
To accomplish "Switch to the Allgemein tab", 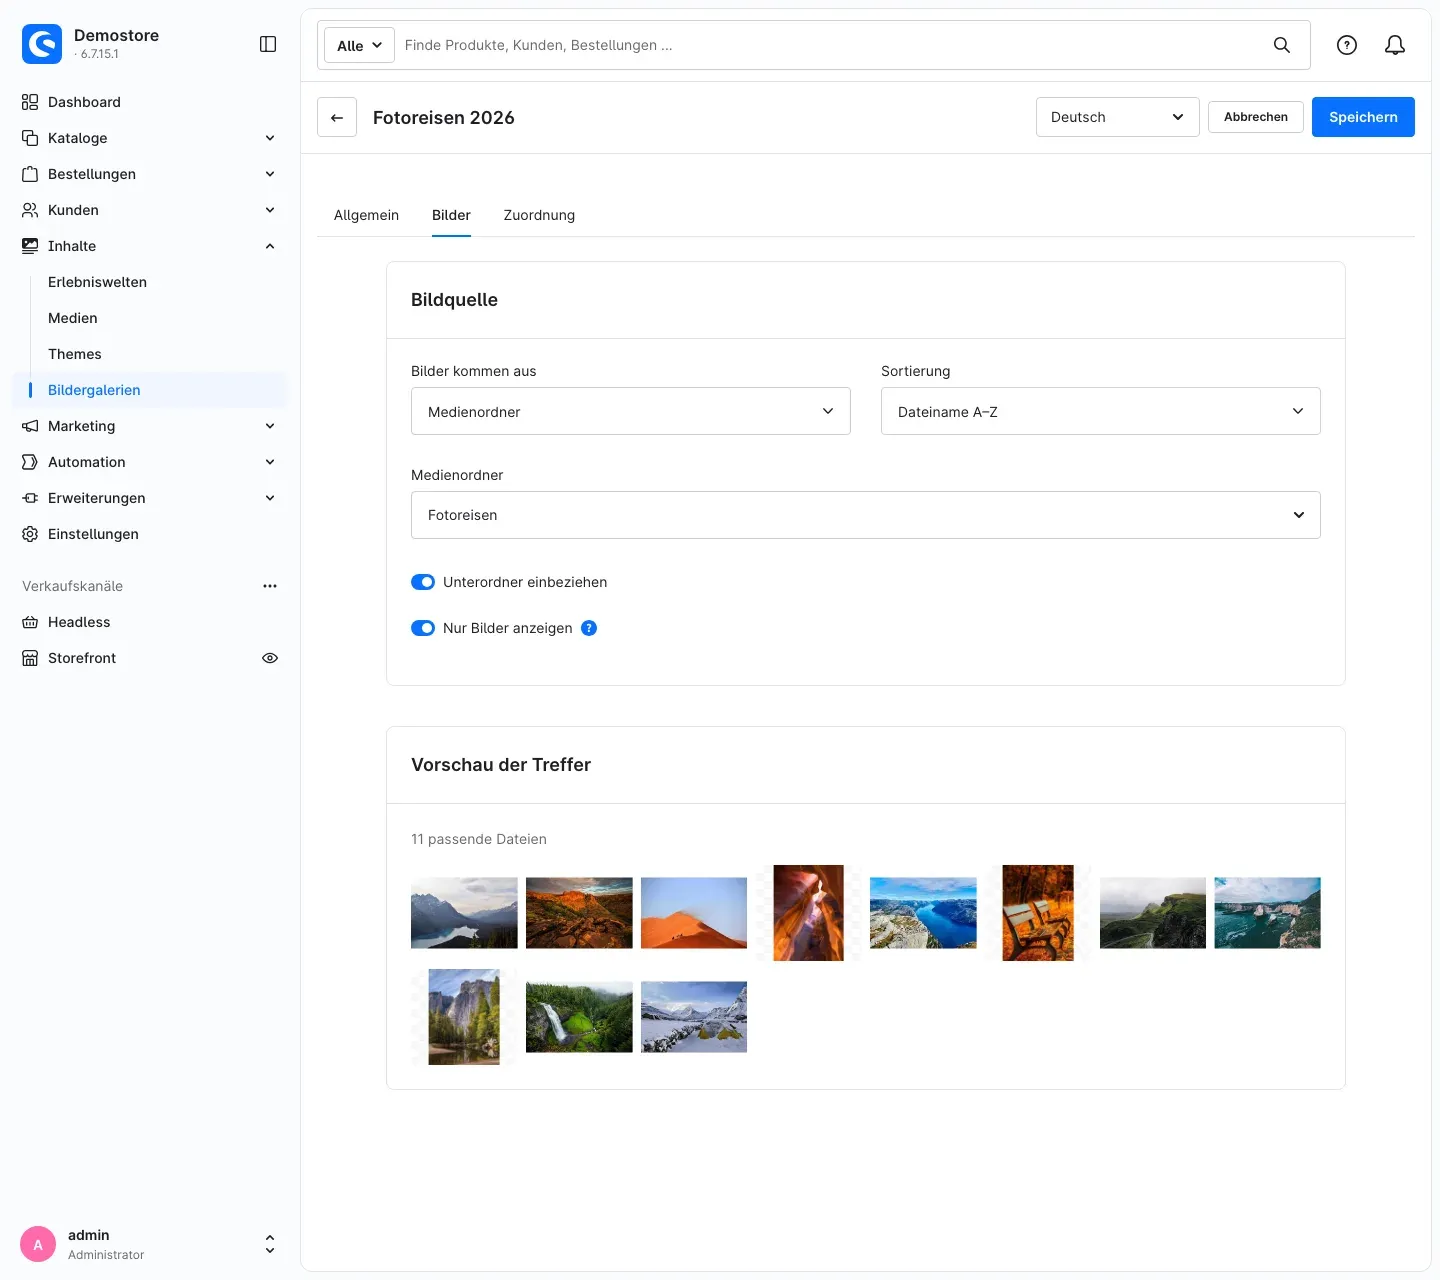I will pos(366,215).
